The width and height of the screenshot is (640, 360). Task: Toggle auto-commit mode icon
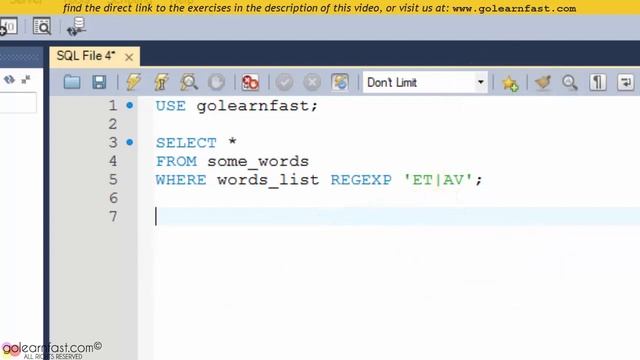click(x=340, y=82)
